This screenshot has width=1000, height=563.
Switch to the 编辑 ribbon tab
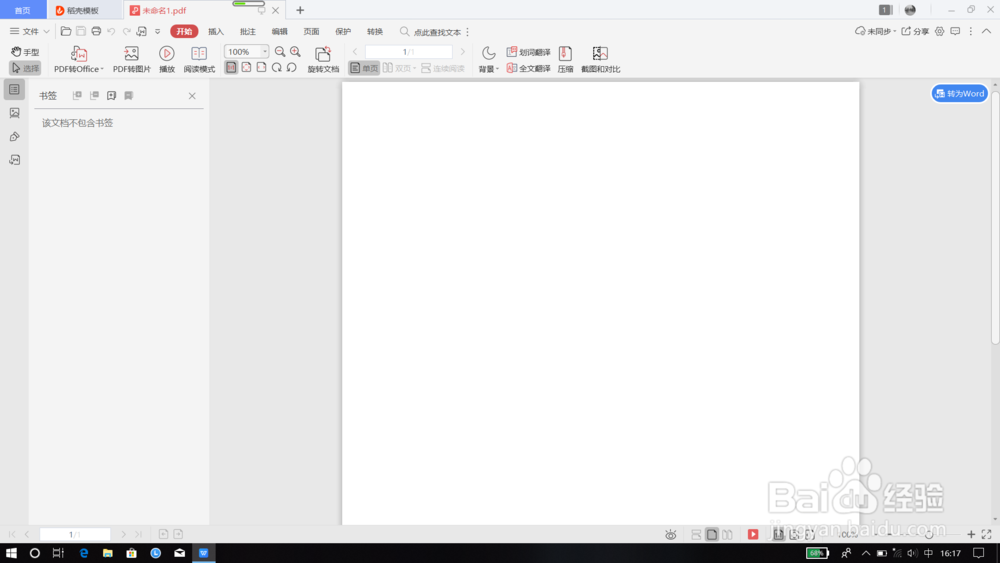[279, 31]
